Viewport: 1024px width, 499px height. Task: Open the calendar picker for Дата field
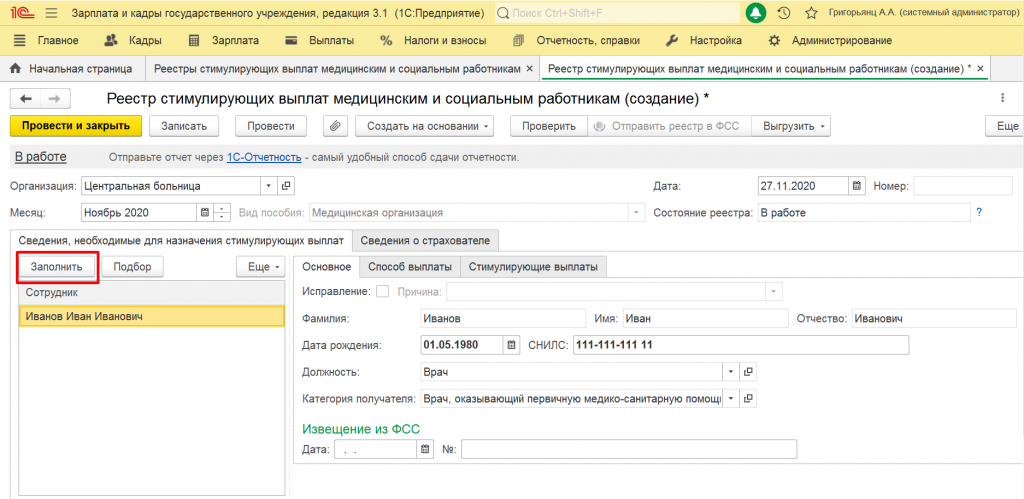point(857,186)
